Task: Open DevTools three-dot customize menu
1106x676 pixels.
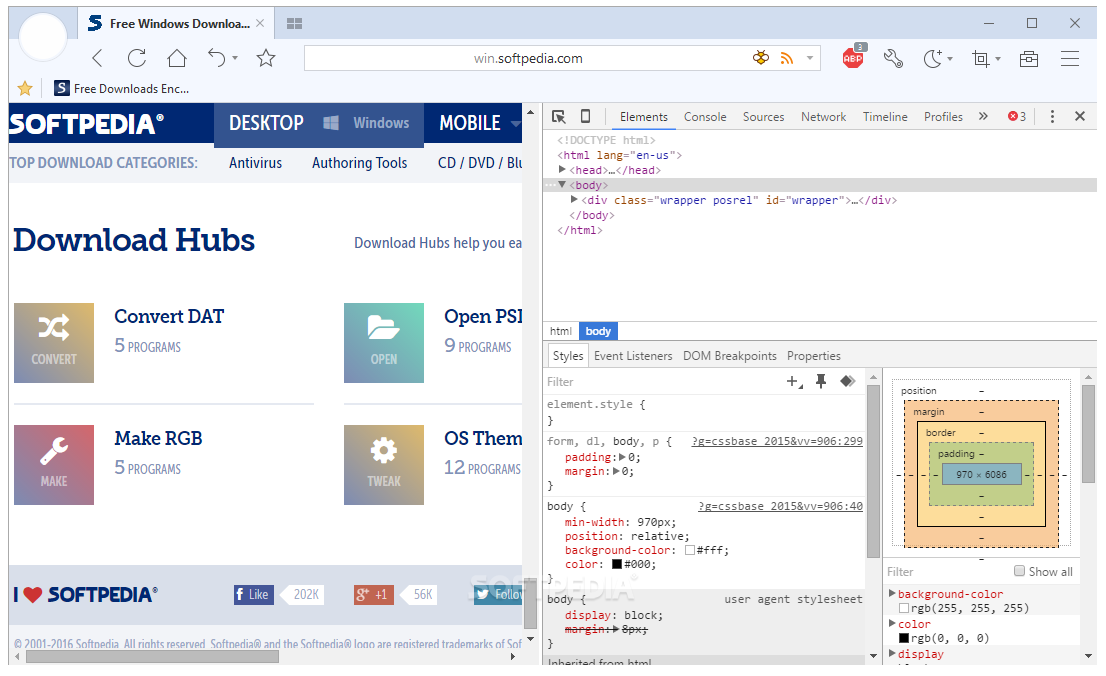Action: pyautogui.click(x=1052, y=116)
